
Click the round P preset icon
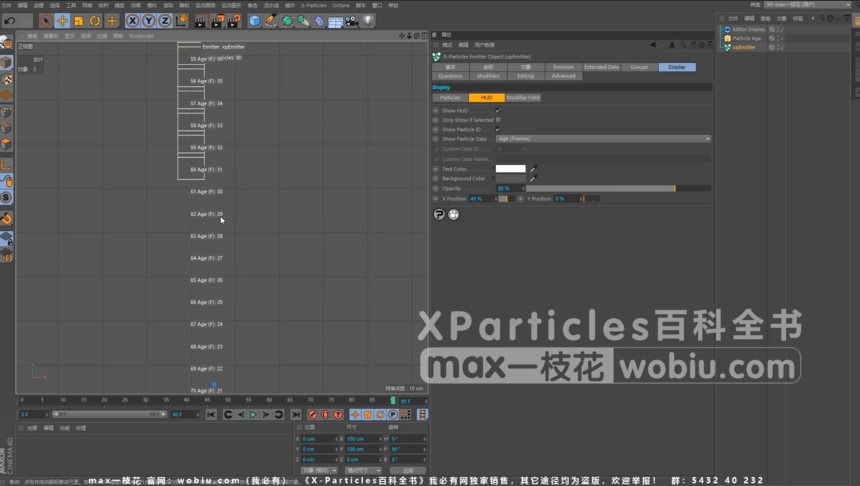pos(439,214)
